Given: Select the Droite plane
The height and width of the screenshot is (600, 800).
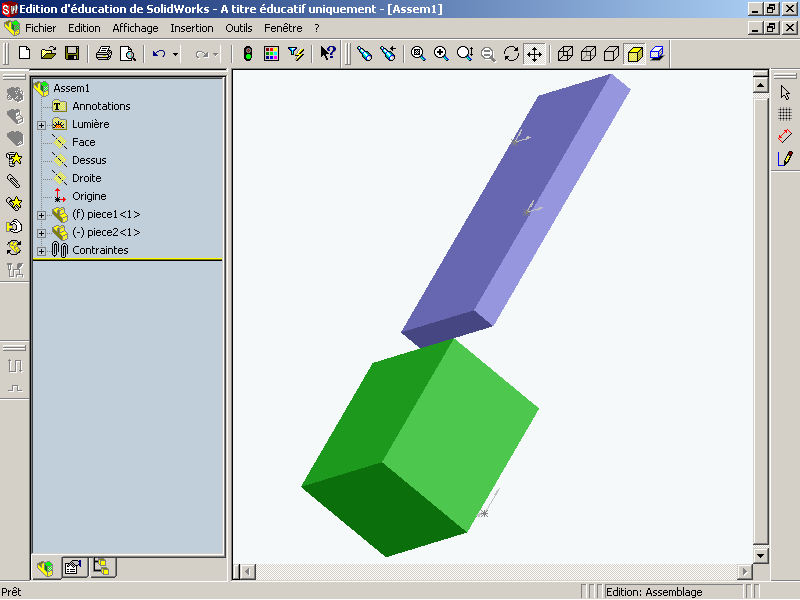Looking at the screenshot, I should point(87,178).
